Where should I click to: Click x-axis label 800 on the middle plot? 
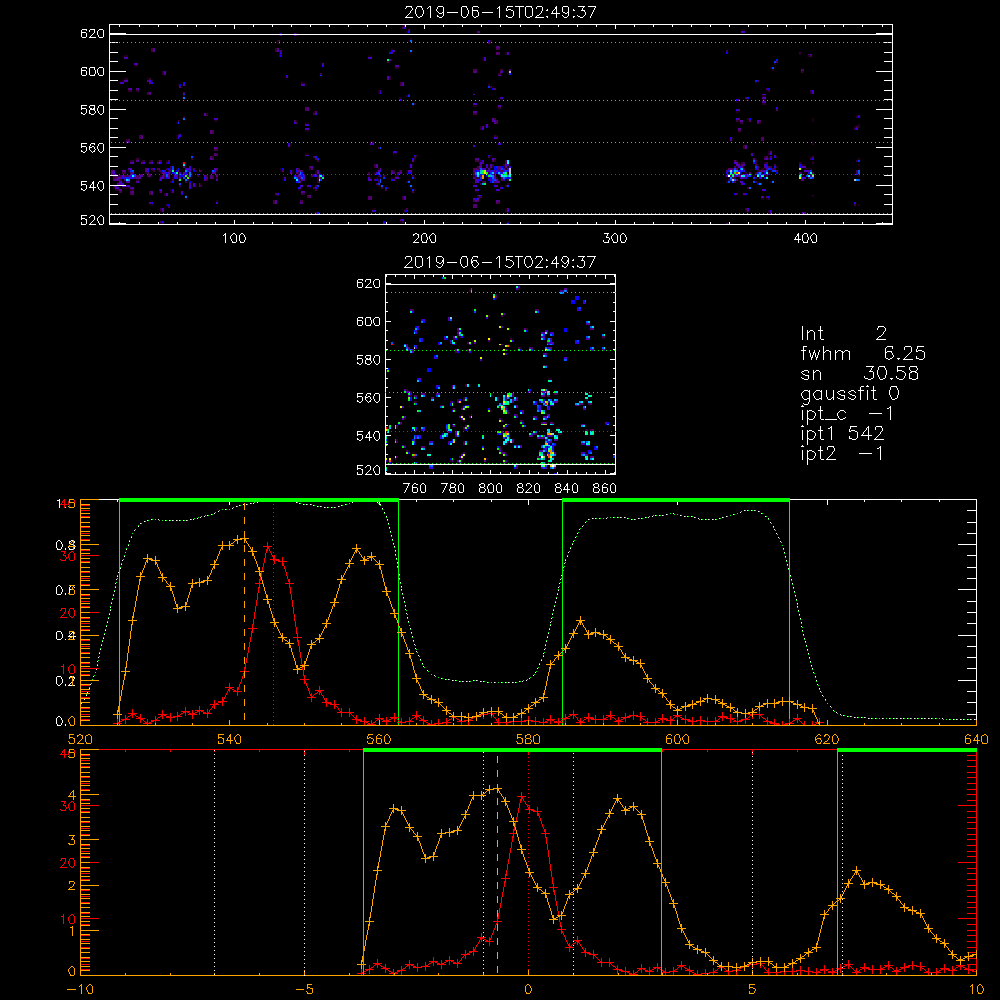pos(490,488)
